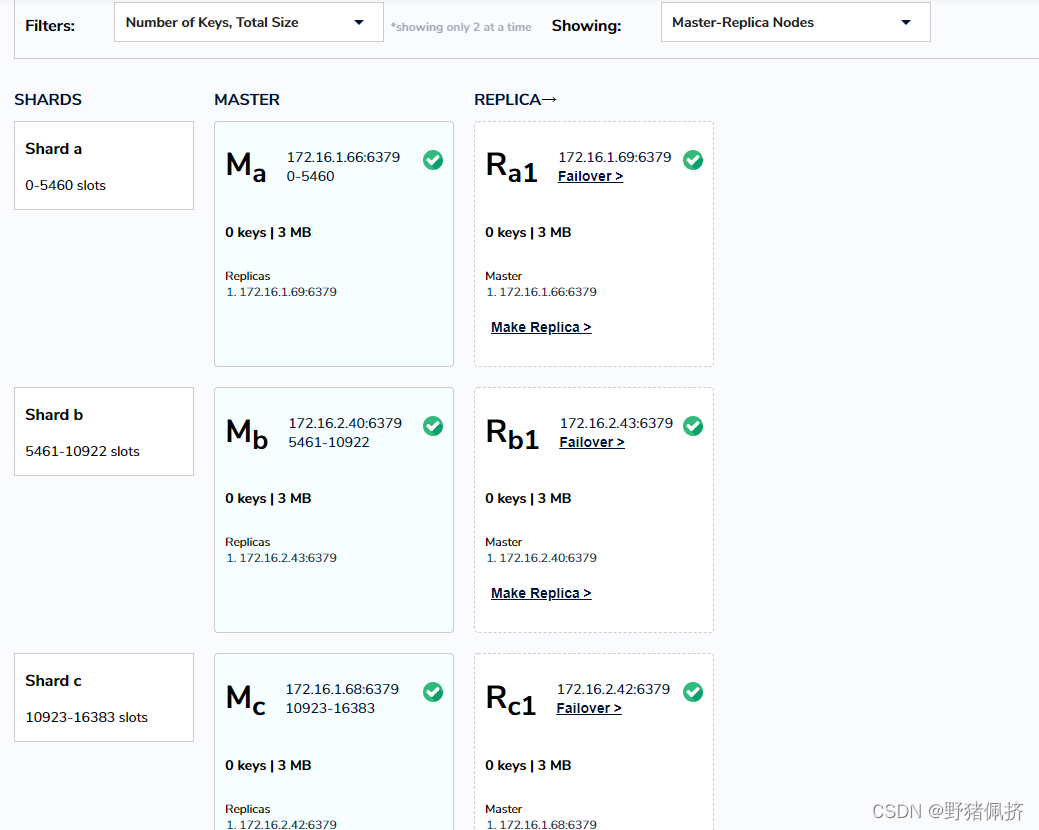Click Make Replica link under Ra1

(541, 327)
